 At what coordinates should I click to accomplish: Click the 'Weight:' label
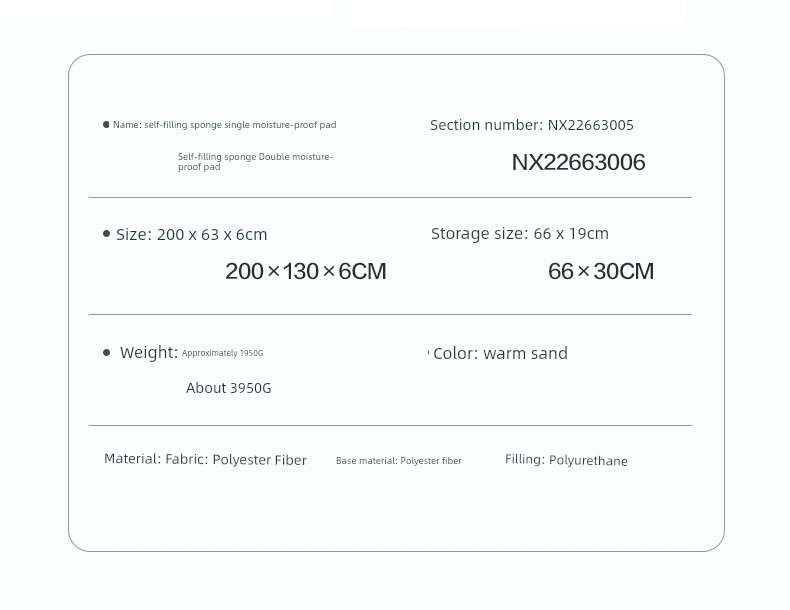(149, 353)
